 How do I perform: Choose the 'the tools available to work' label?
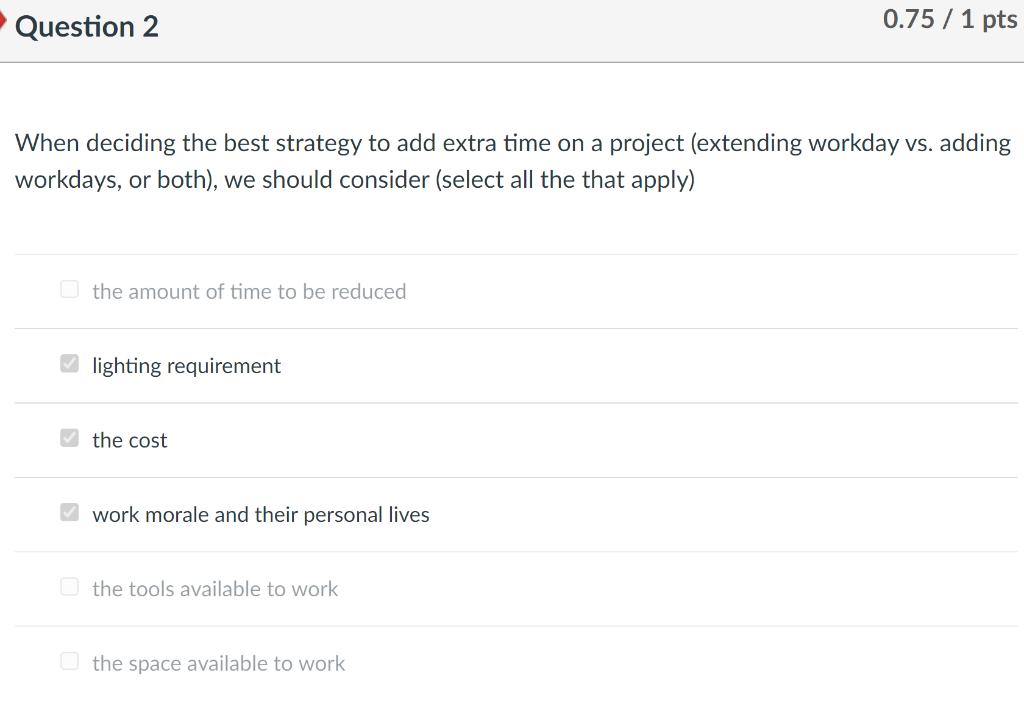[x=215, y=589]
